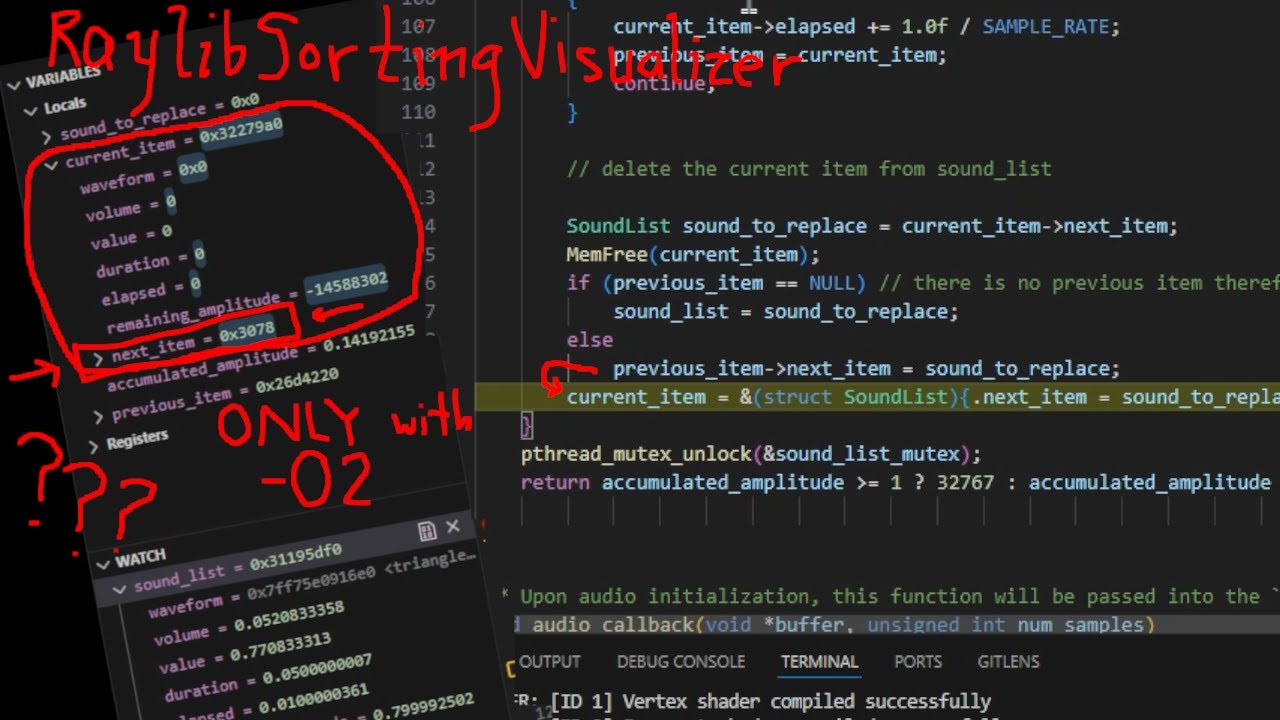Select the current_item value = 0 row
Image resolution: width=1280 pixels, height=720 pixels.
[131, 236]
